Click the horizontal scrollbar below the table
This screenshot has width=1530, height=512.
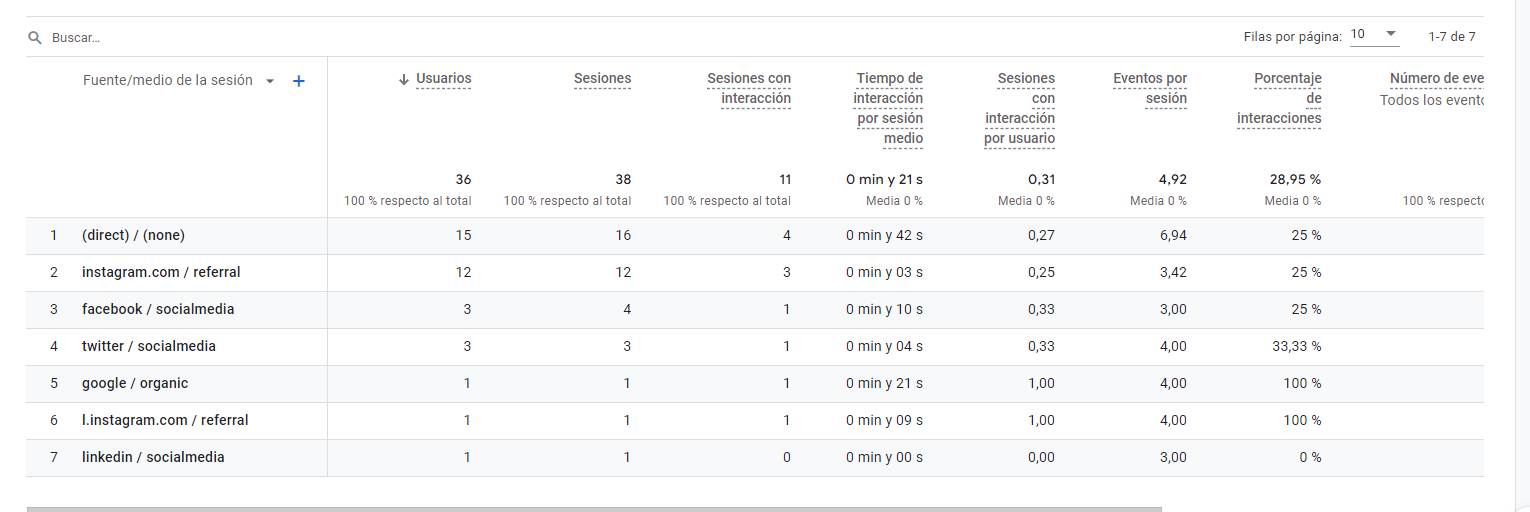[x=594, y=509]
